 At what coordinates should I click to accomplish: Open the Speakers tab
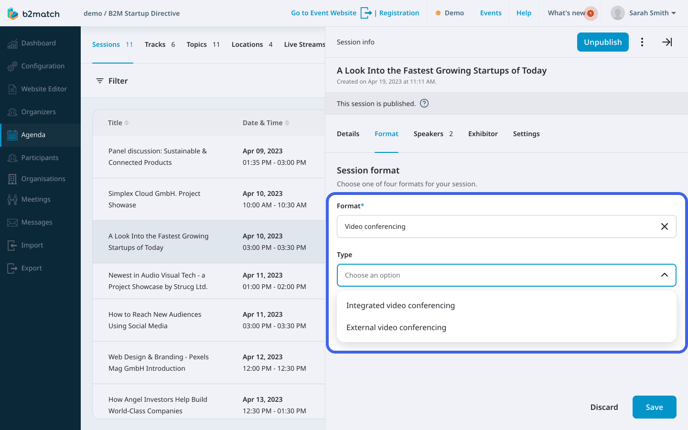coord(433,134)
